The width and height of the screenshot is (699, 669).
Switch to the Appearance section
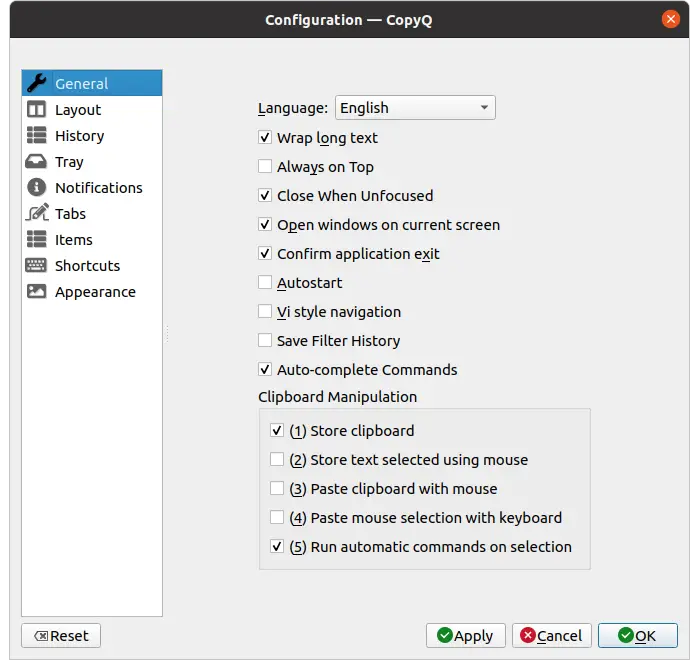pyautogui.click(x=92, y=292)
